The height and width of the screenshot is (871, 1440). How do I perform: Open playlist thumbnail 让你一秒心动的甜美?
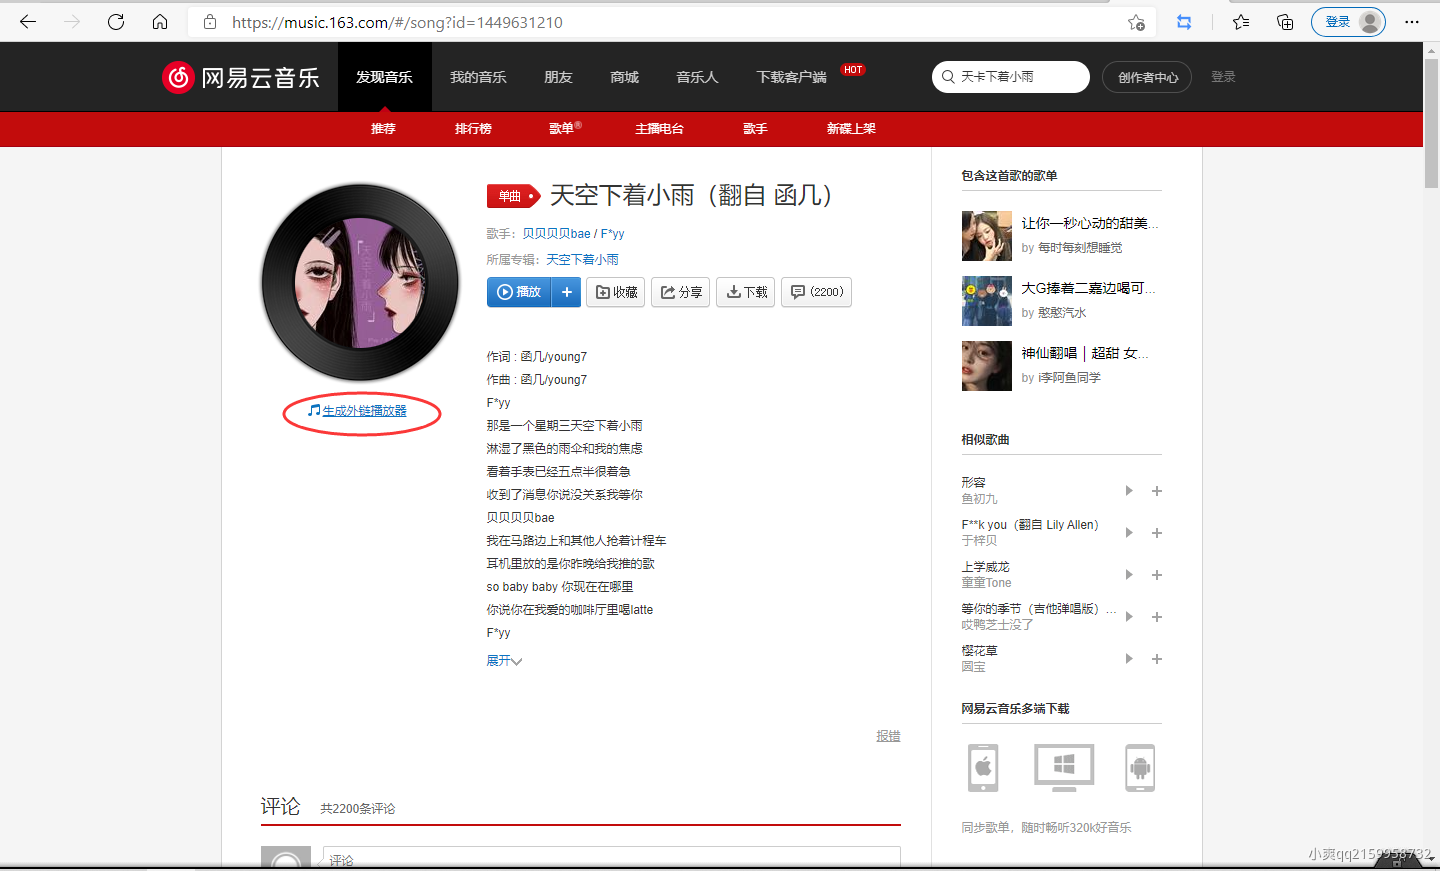987,236
